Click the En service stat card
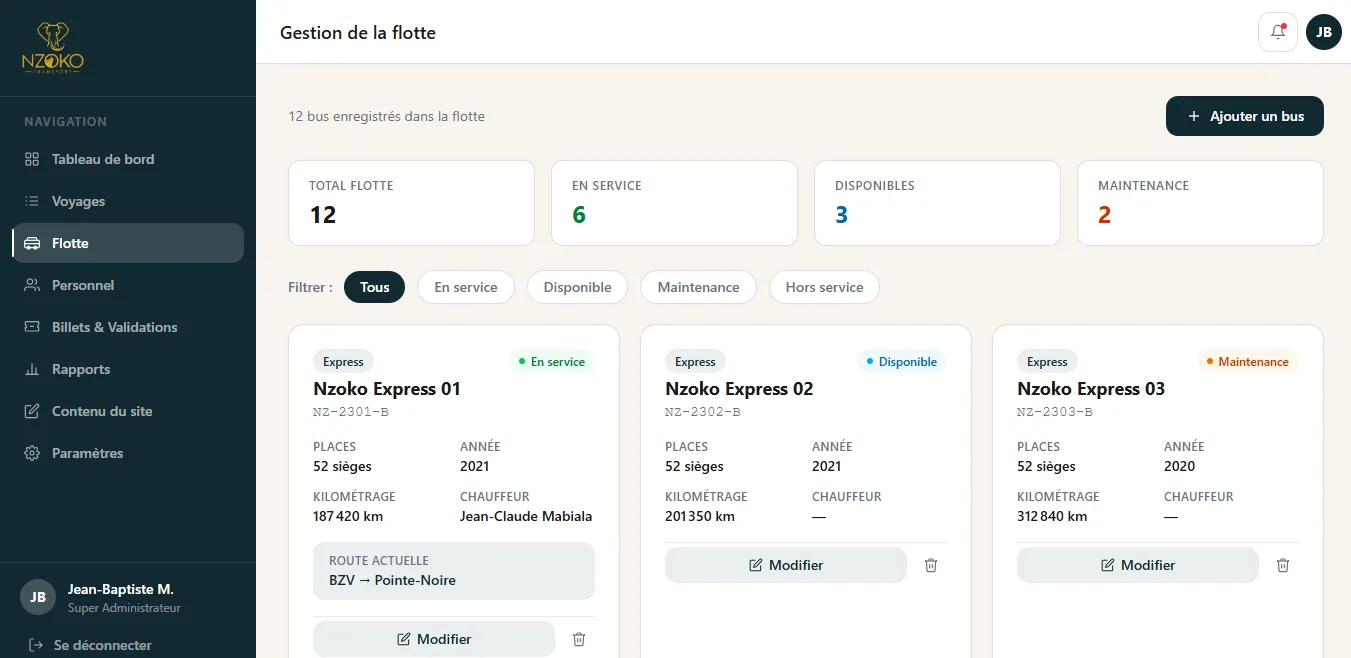This screenshot has width=1351, height=658. tap(675, 203)
